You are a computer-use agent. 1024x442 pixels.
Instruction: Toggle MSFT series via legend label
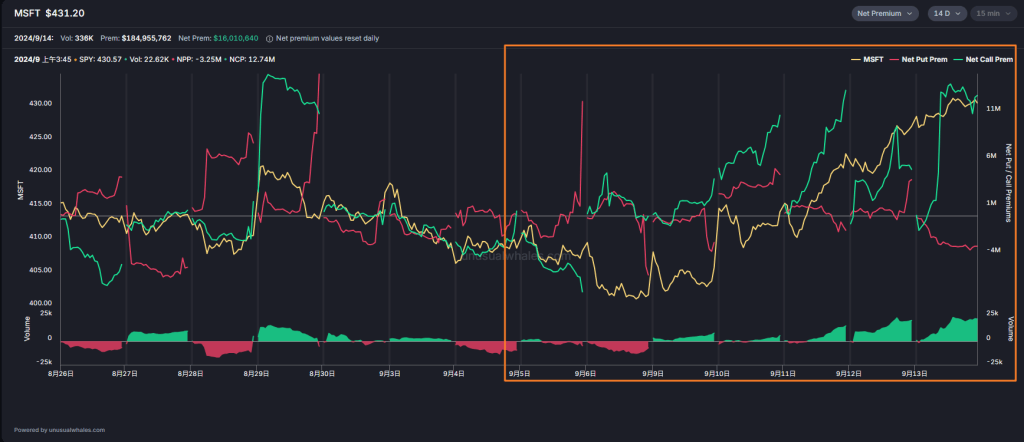[x=874, y=60]
